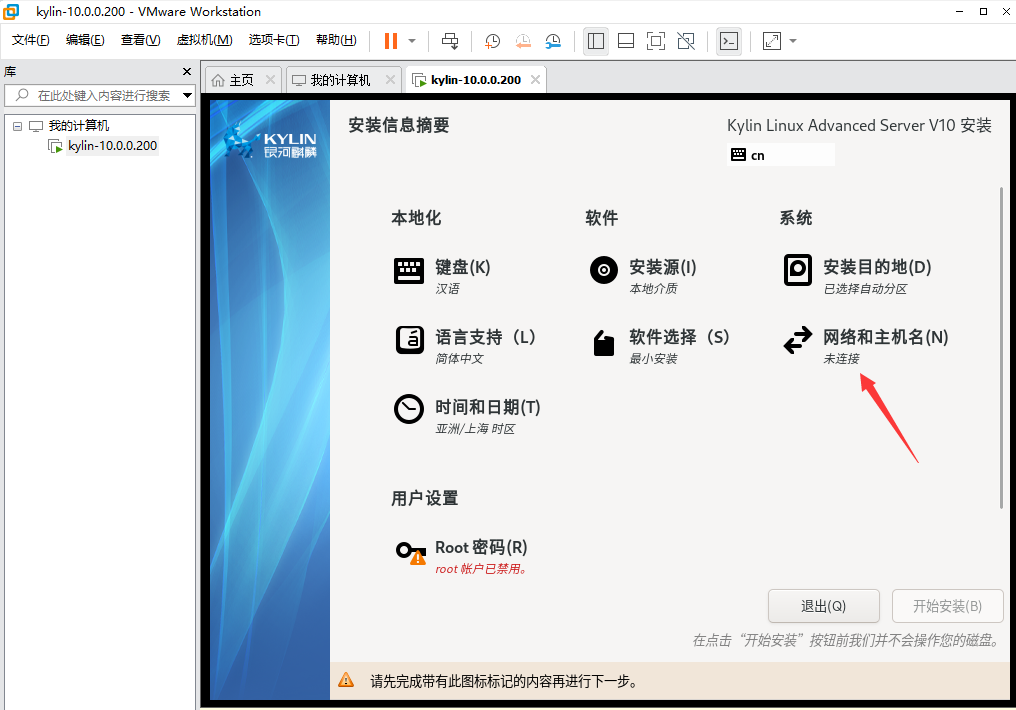Open the console view icon
Screen dimensions: 1016x710
729,41
